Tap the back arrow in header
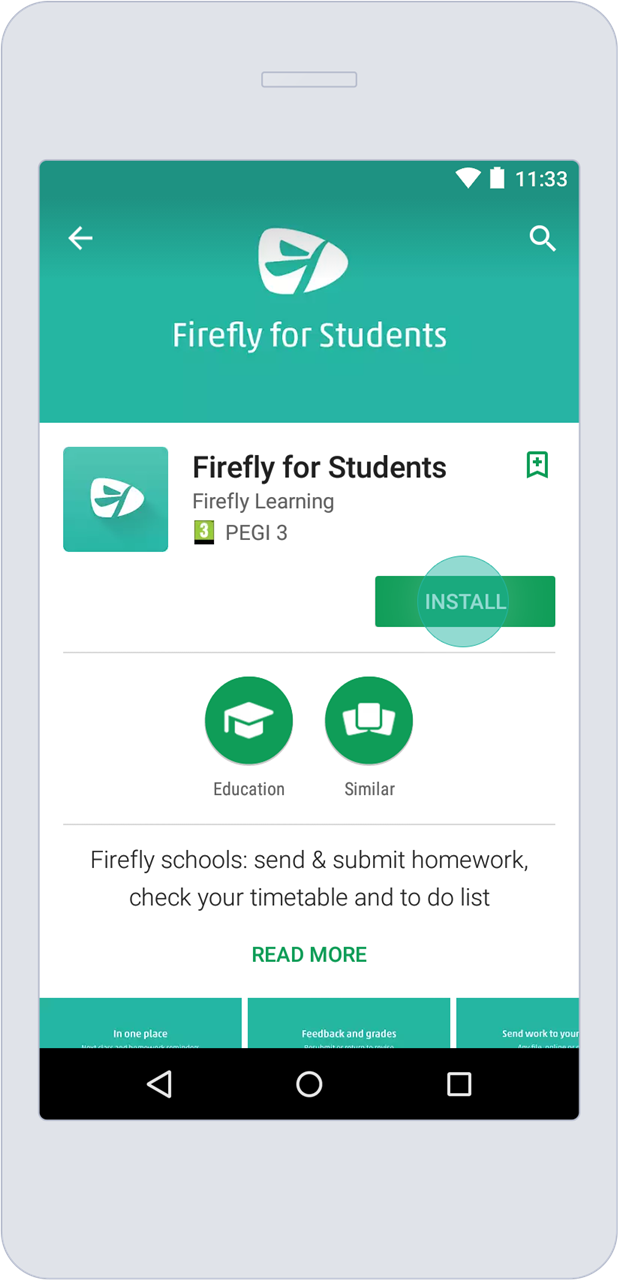This screenshot has width=619, height=1280. (x=80, y=238)
